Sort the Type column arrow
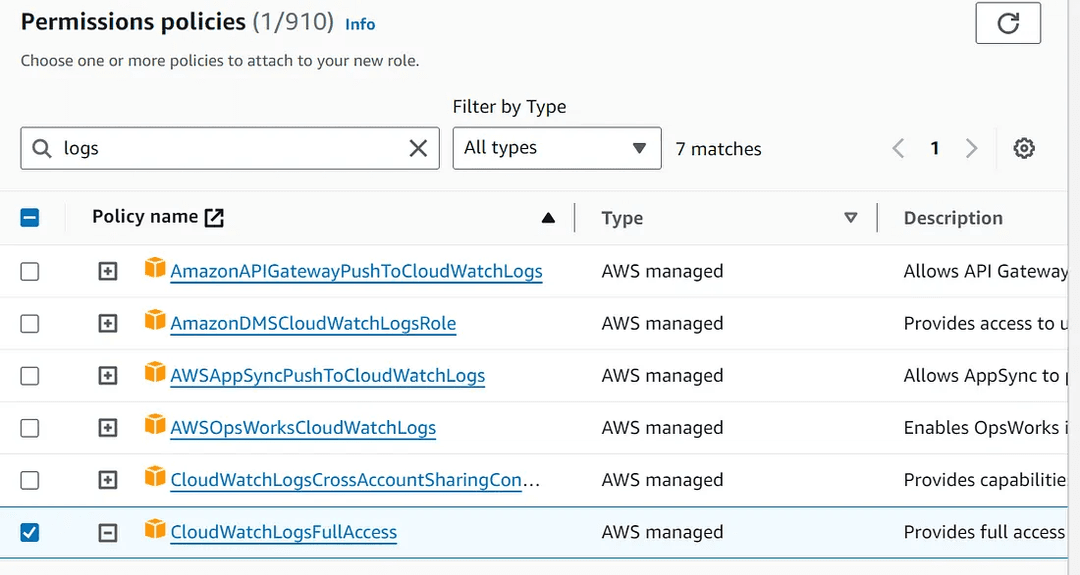Image resolution: width=1080 pixels, height=575 pixels. click(x=851, y=218)
